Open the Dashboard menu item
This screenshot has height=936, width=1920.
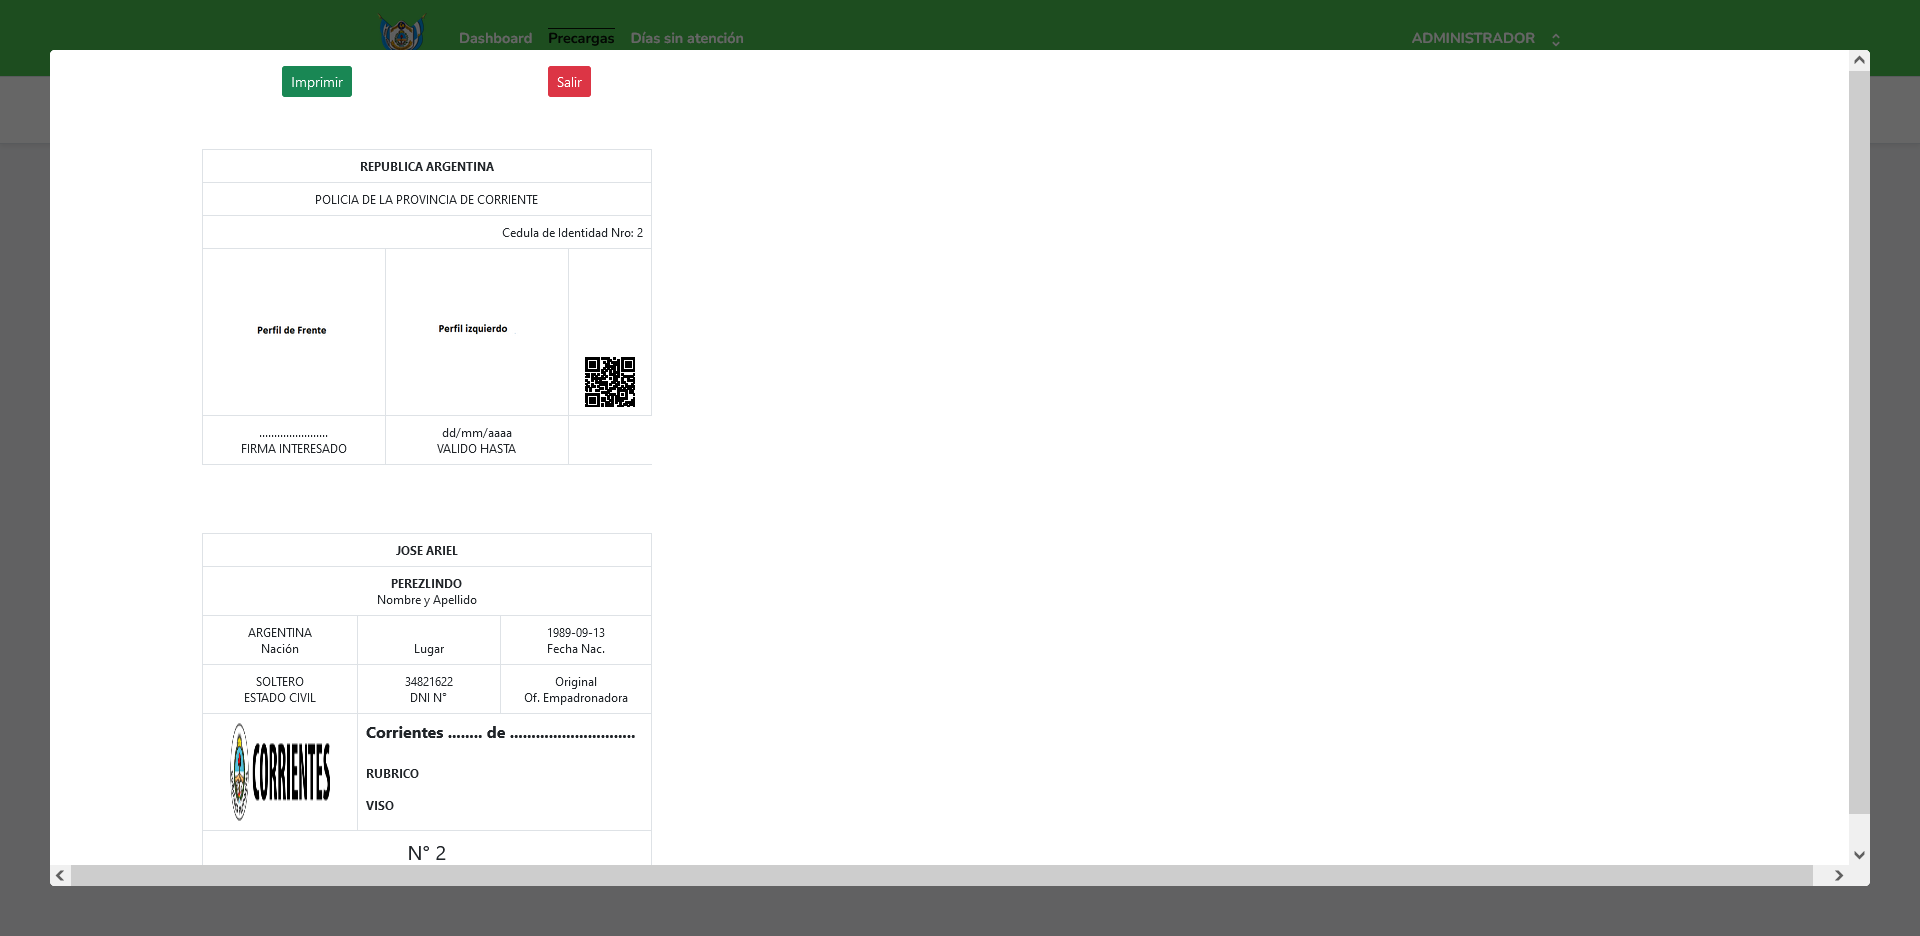tap(495, 38)
